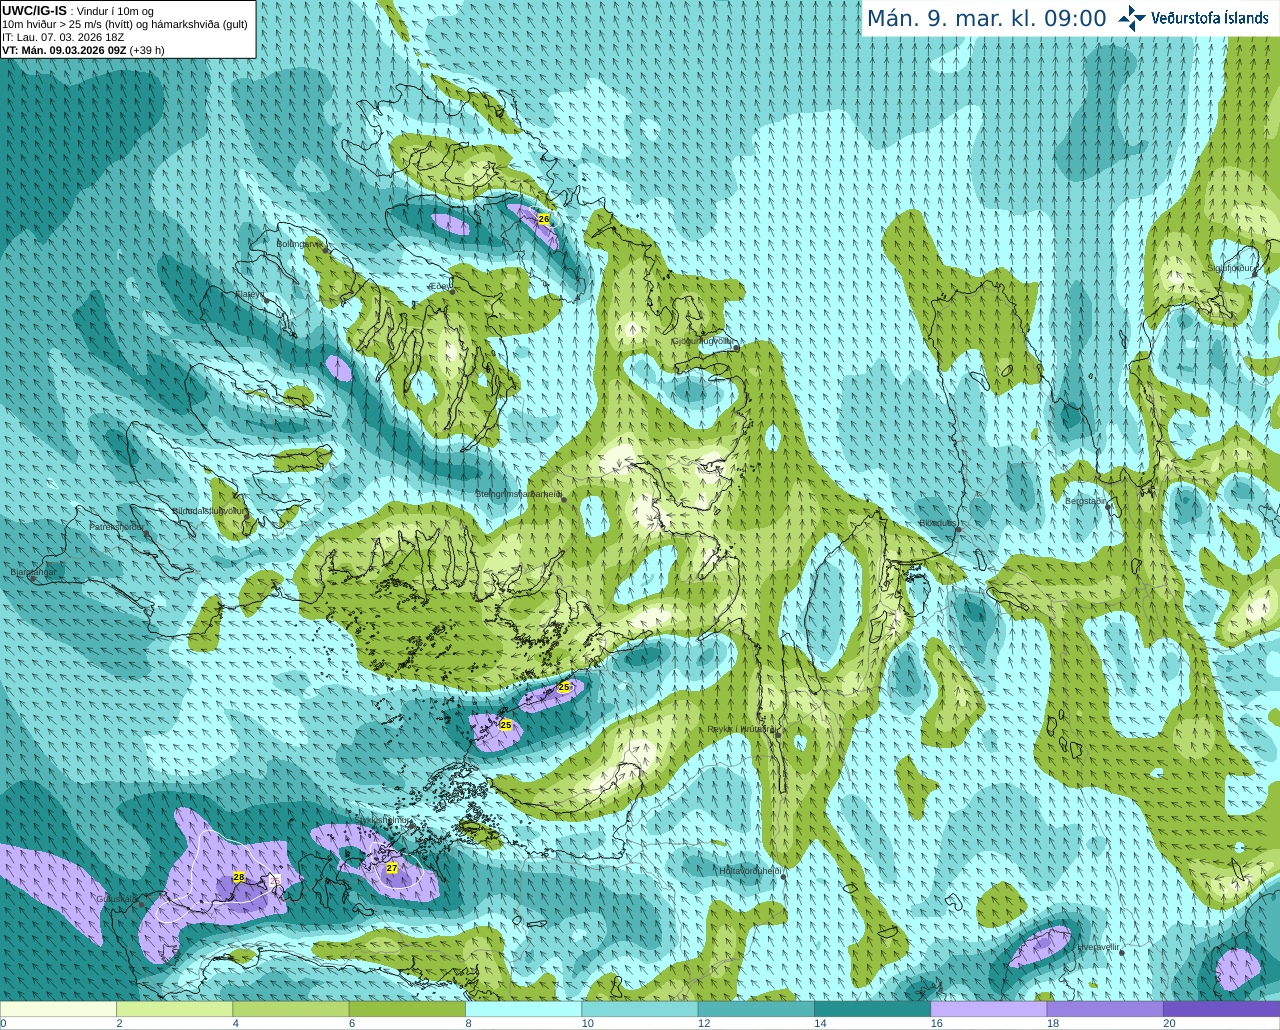This screenshot has width=1280, height=1030.
Task: Click the Veðurstofa Íslands logo
Action: click(x=1192, y=18)
